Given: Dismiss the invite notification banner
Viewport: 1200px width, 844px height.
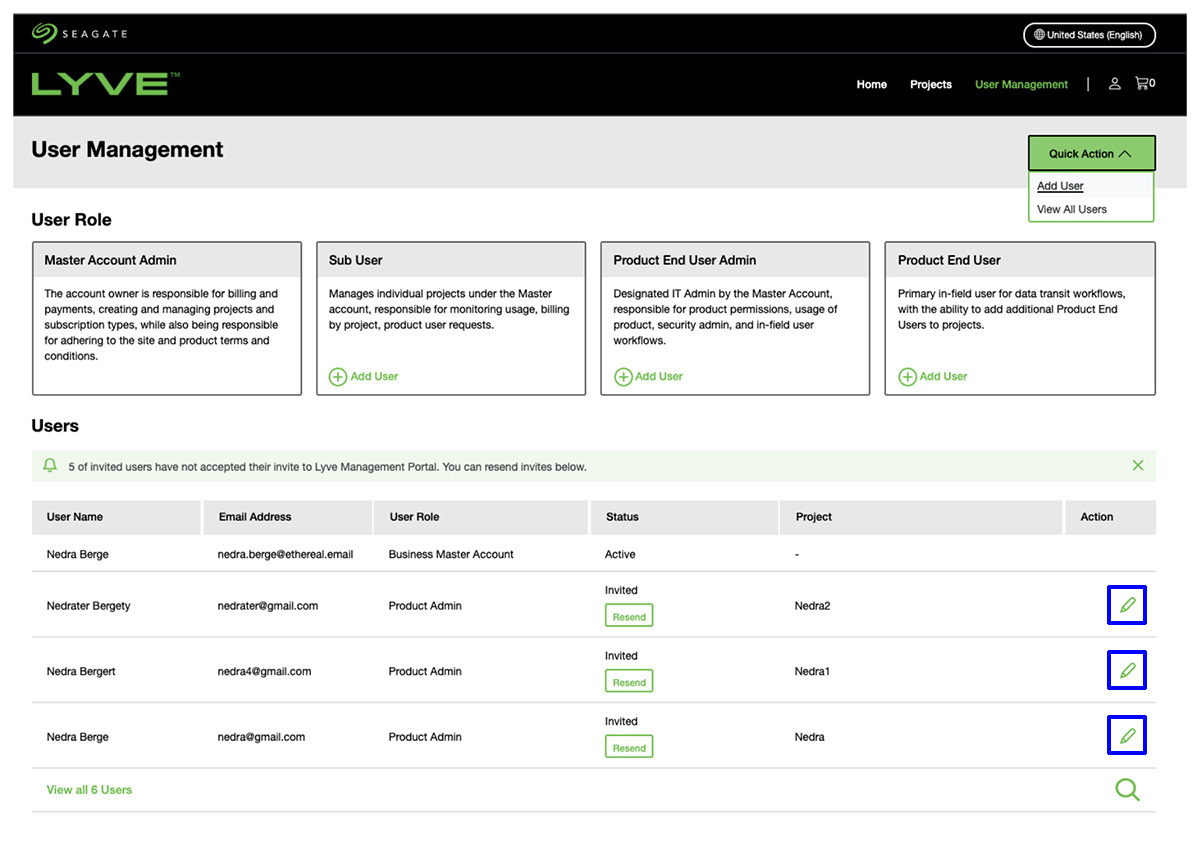Looking at the screenshot, I should pos(1137,465).
